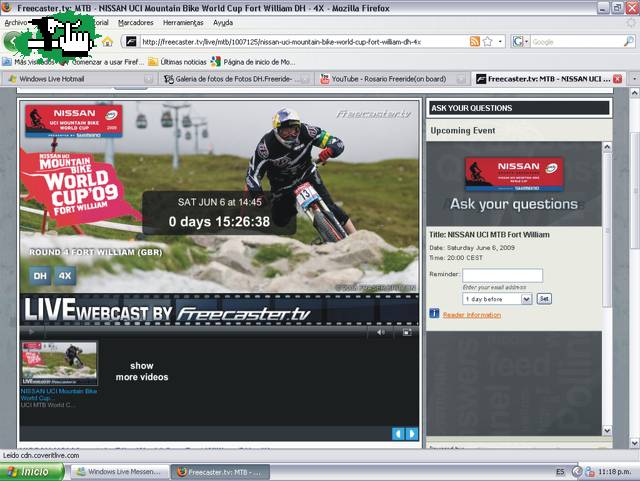Click the Freecaster.tv Firefox taskbar button
This screenshot has height=481, width=640.
[x=220, y=472]
